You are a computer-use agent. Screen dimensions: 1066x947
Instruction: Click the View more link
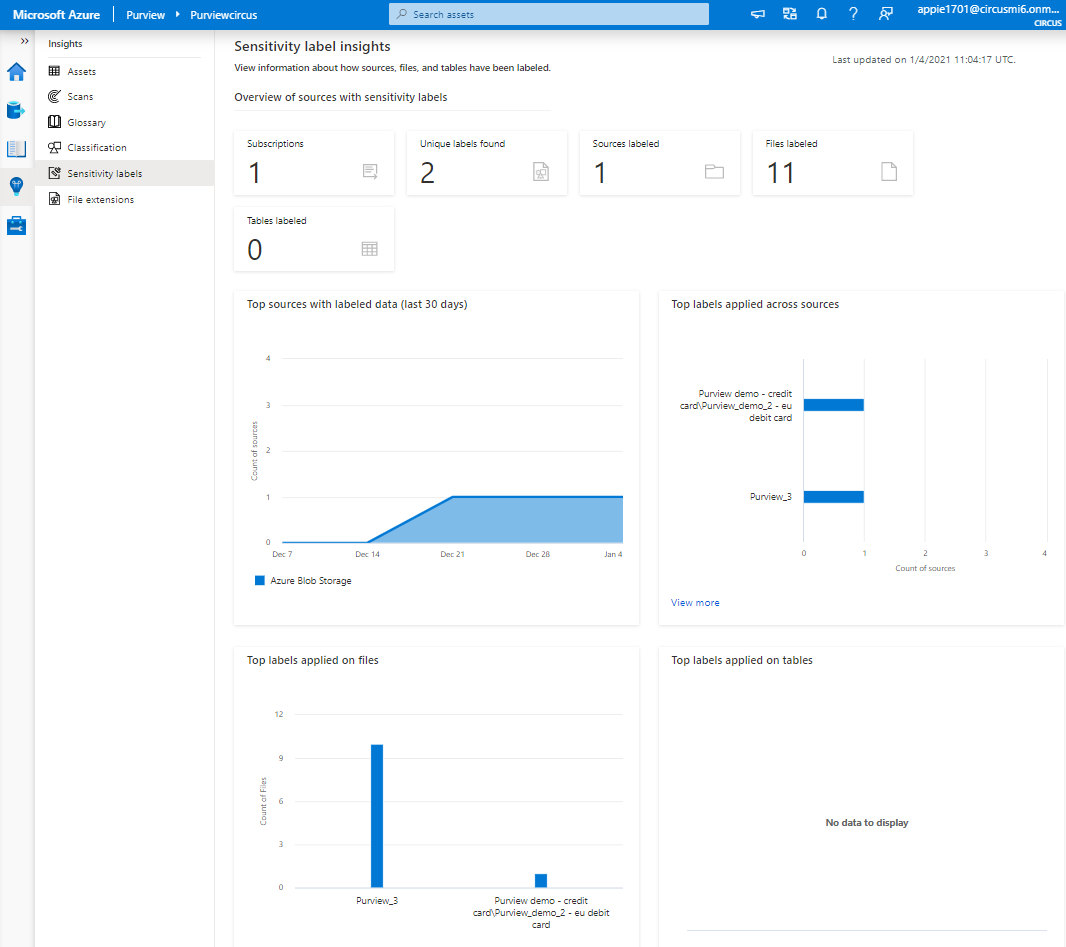point(695,603)
